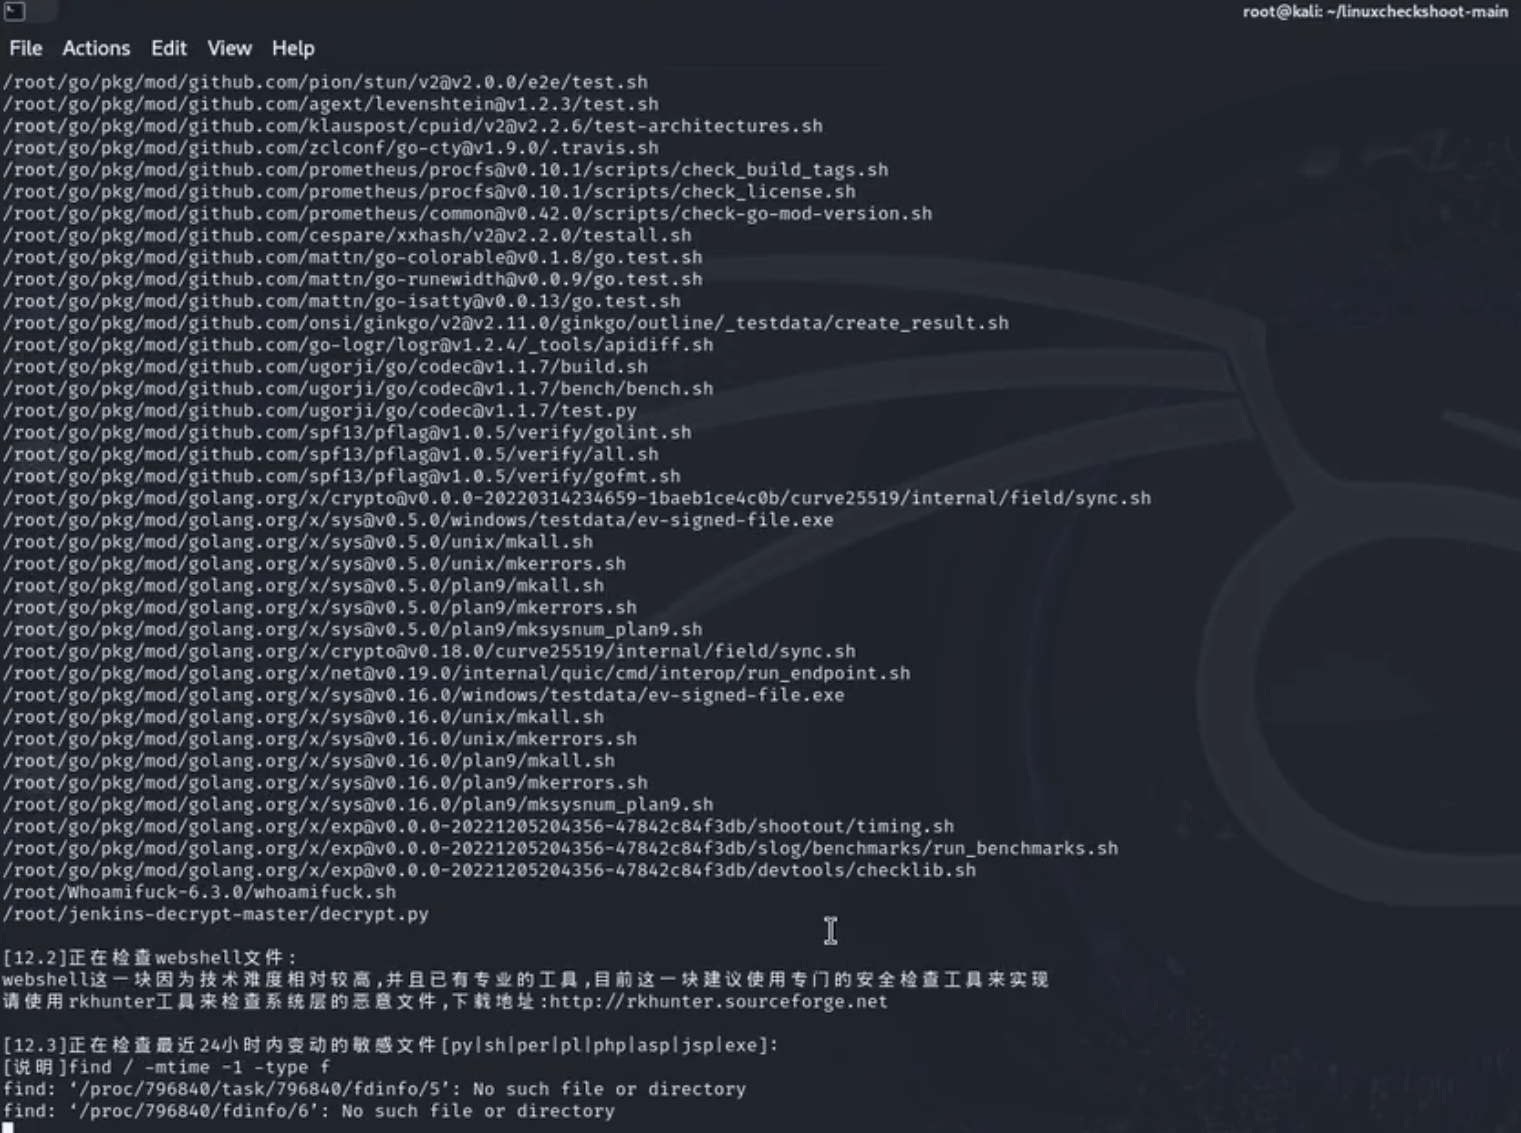
Task: Select the go-logr apidiff.sh line
Action: click(358, 345)
